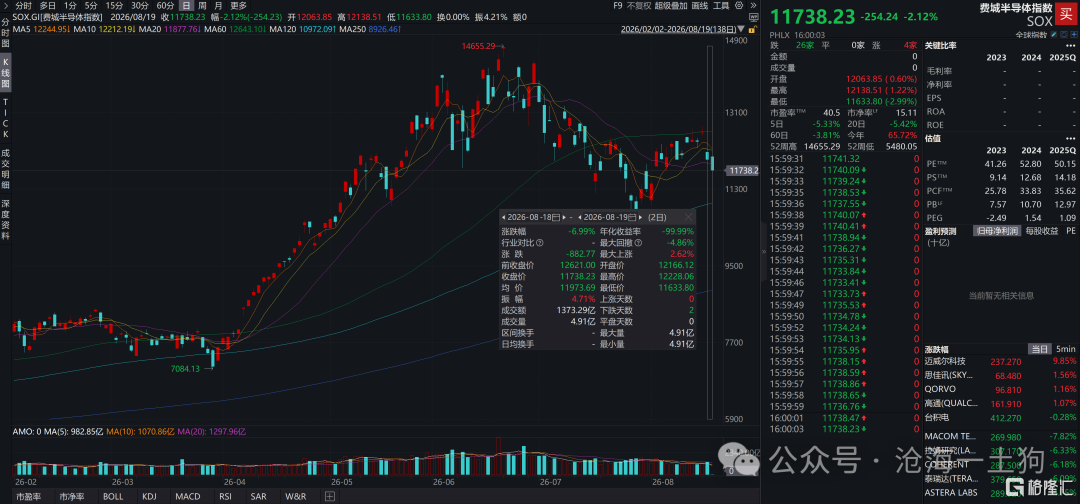Select the 5分 interval
The image size is (1080, 504).
click(x=91, y=6)
